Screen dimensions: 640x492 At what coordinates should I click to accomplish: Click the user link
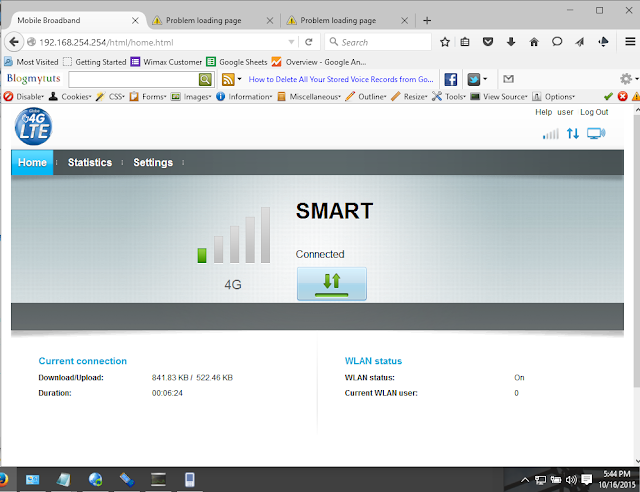[565, 112]
